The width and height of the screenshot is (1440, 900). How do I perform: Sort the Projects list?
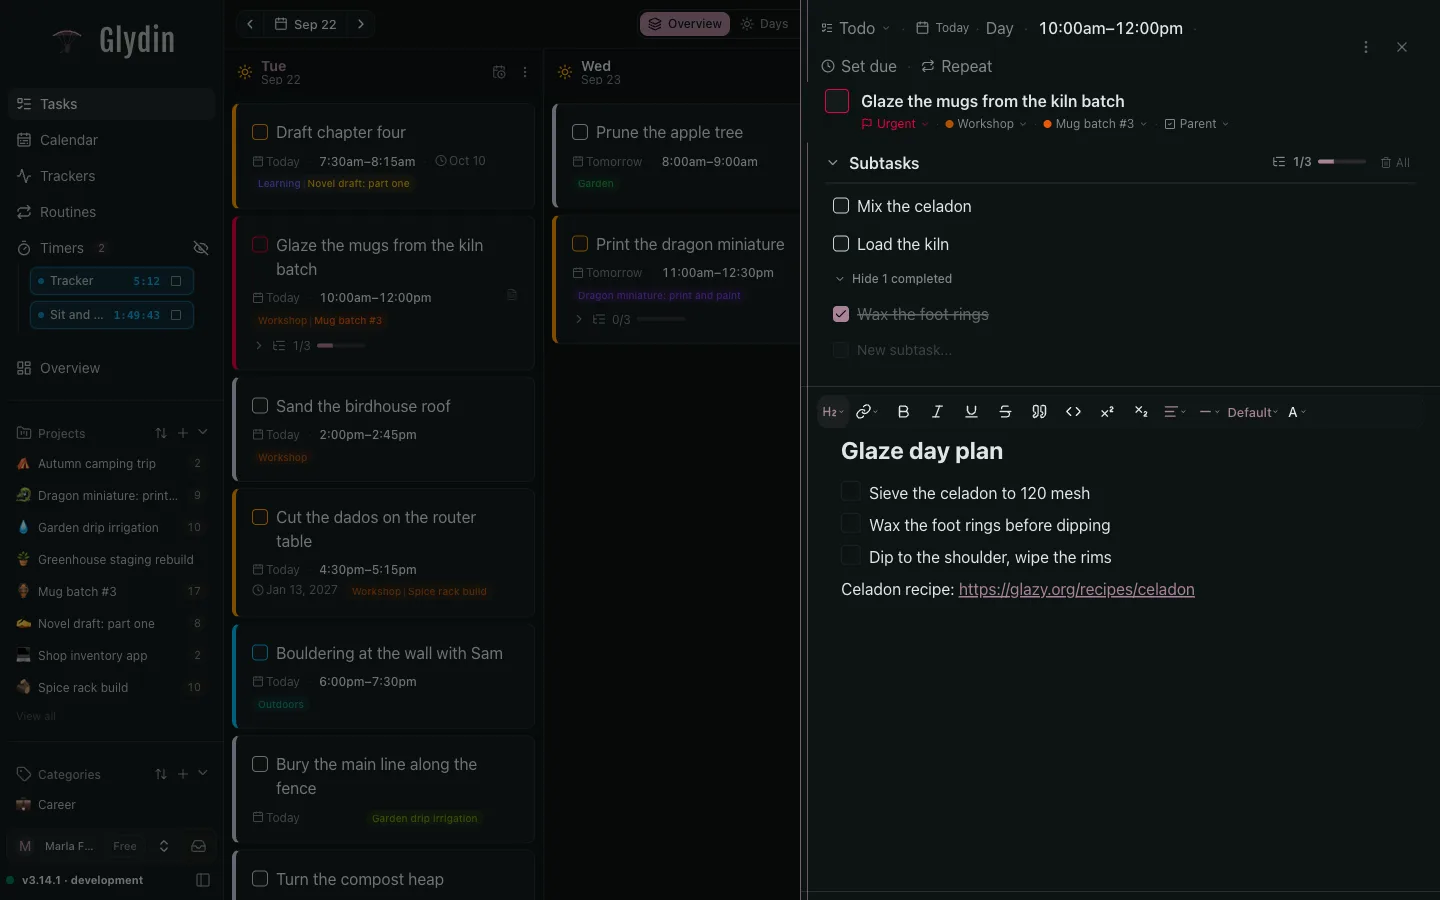161,433
